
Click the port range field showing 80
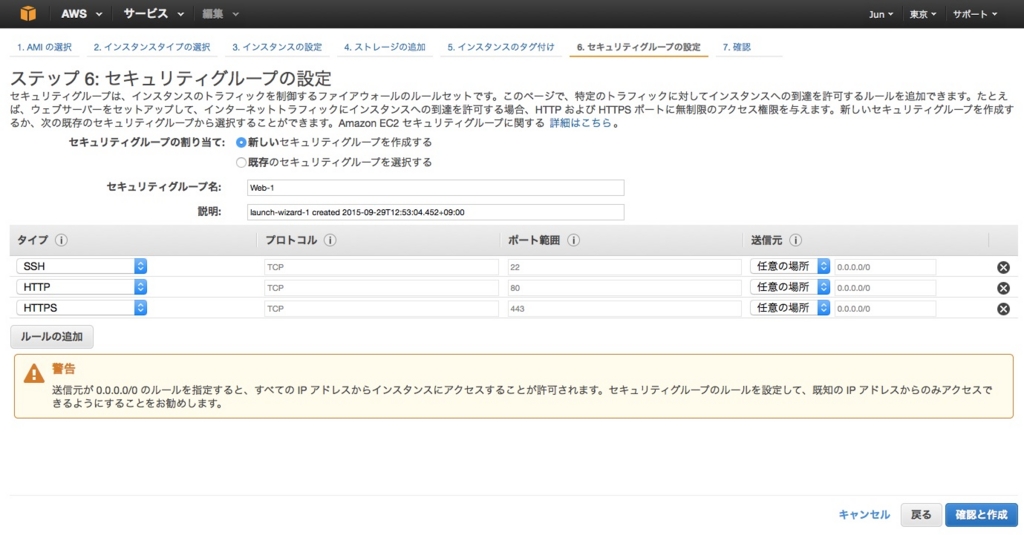tap(624, 288)
